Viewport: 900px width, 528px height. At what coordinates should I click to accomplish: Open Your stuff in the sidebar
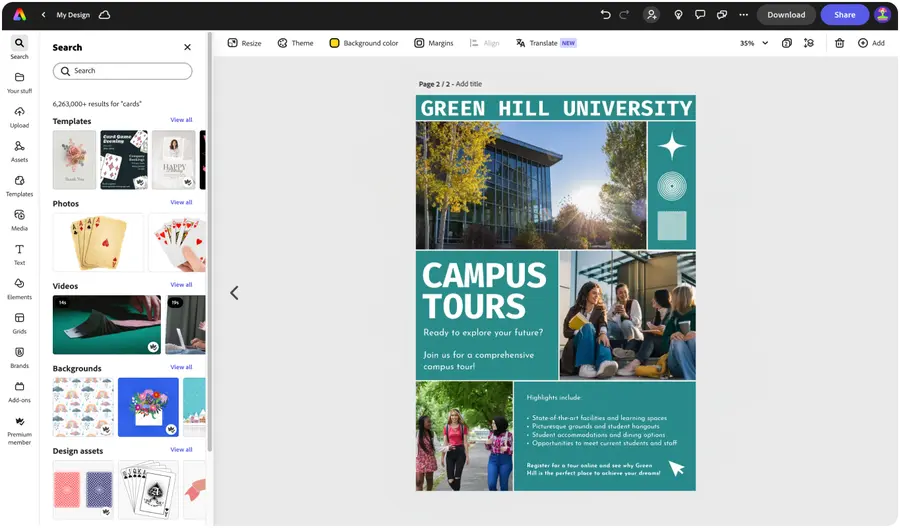20,83
